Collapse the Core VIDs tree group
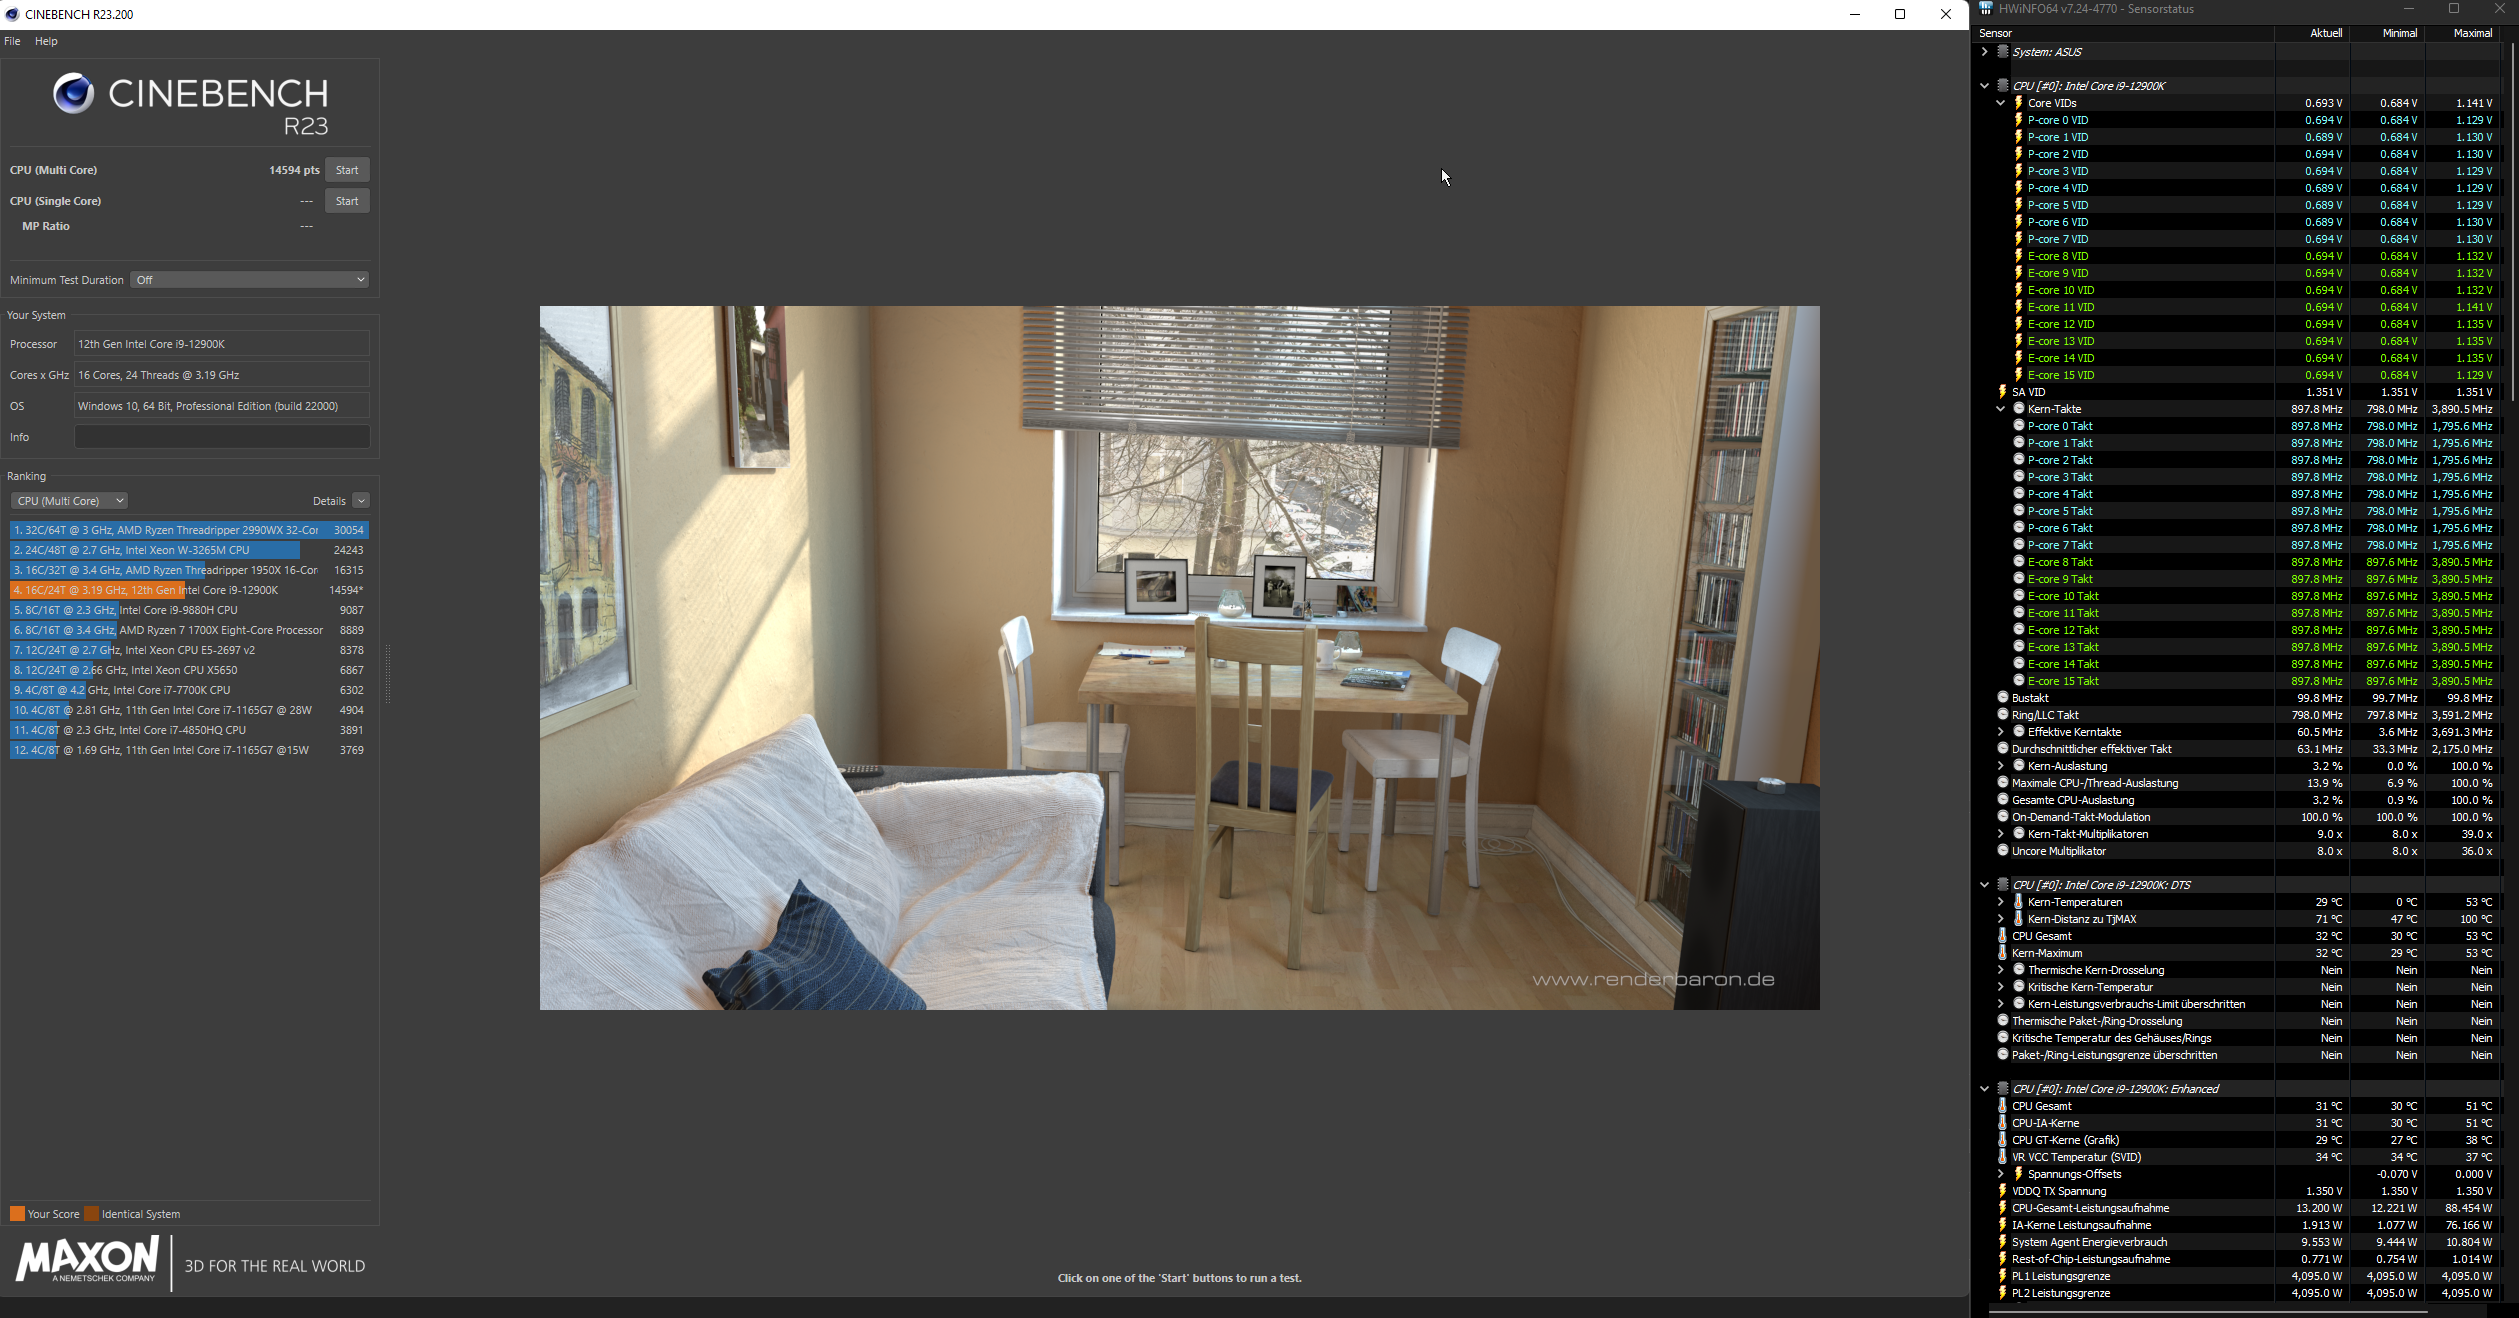Screen dimensions: 2519x1318 click(2000, 103)
